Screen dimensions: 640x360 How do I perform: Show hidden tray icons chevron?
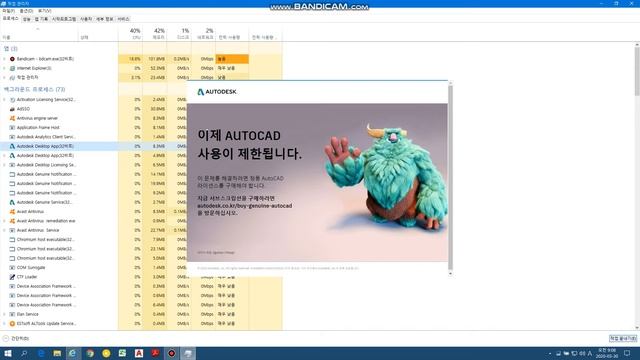pyautogui.click(x=550, y=353)
